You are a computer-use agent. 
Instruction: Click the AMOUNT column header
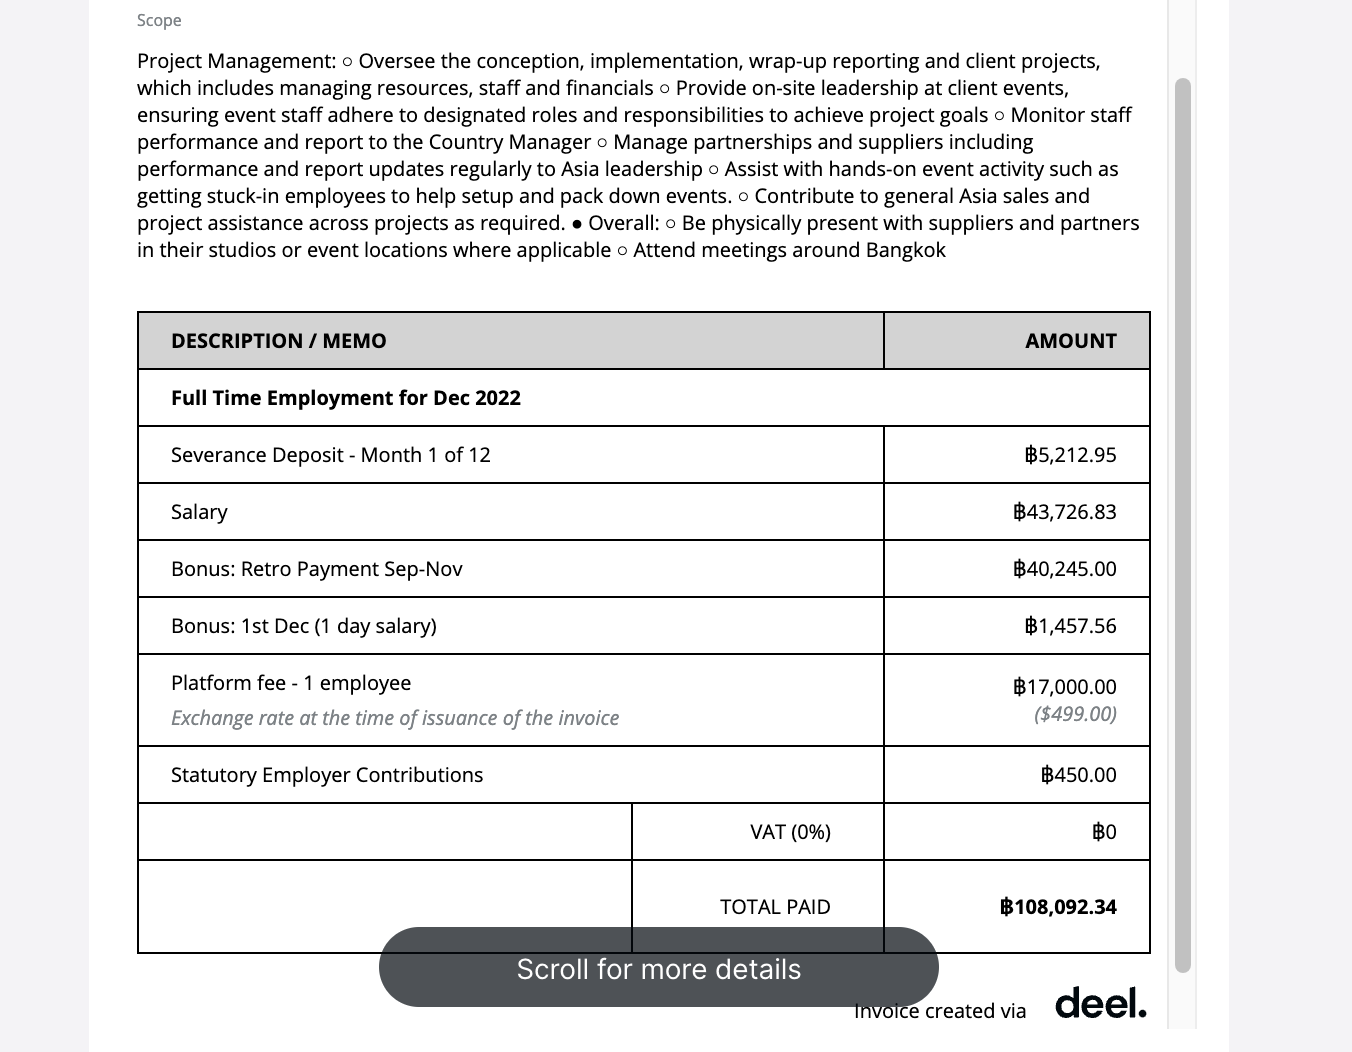pyautogui.click(x=1070, y=340)
